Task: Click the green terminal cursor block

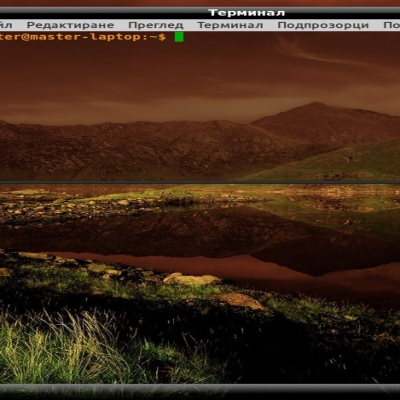Action: click(179, 37)
